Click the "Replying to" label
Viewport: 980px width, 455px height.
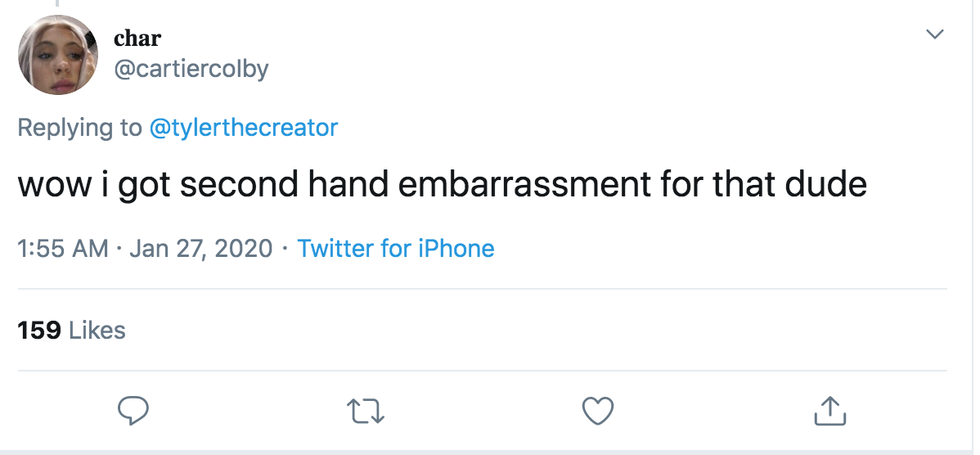coord(80,128)
